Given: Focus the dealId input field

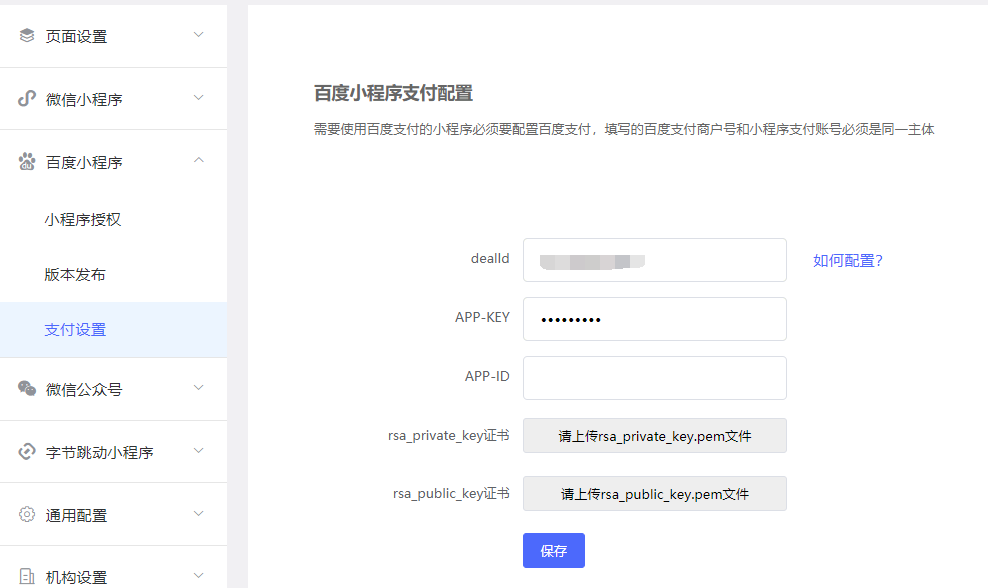Looking at the screenshot, I should point(655,260).
